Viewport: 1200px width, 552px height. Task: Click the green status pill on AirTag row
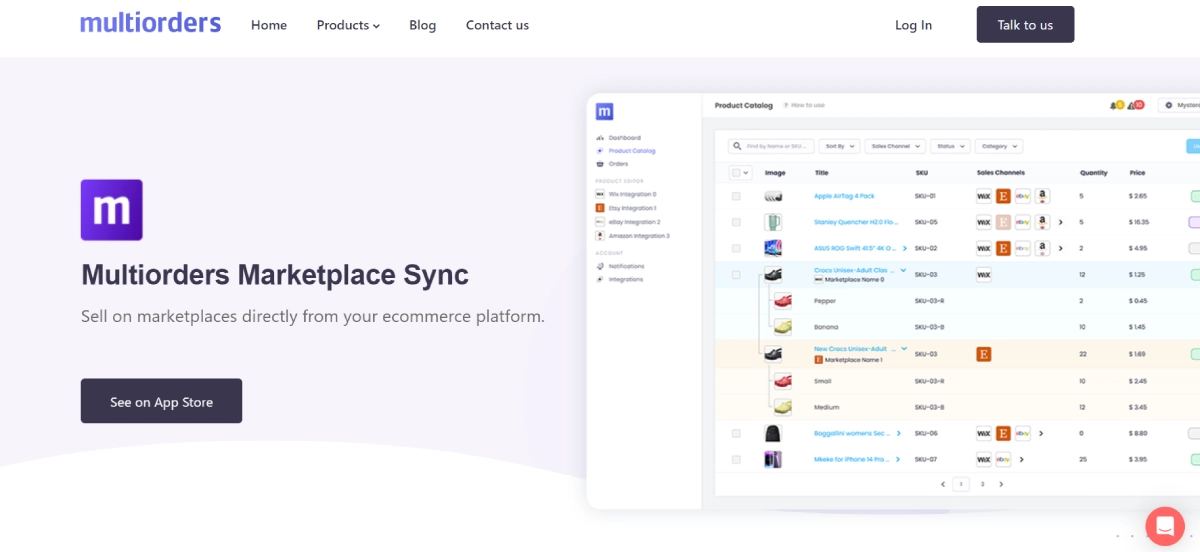(1194, 196)
